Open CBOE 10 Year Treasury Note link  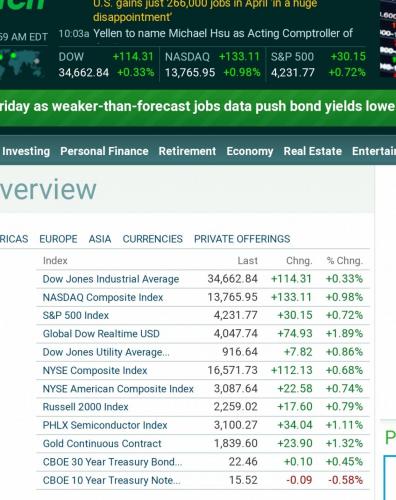click(111, 480)
